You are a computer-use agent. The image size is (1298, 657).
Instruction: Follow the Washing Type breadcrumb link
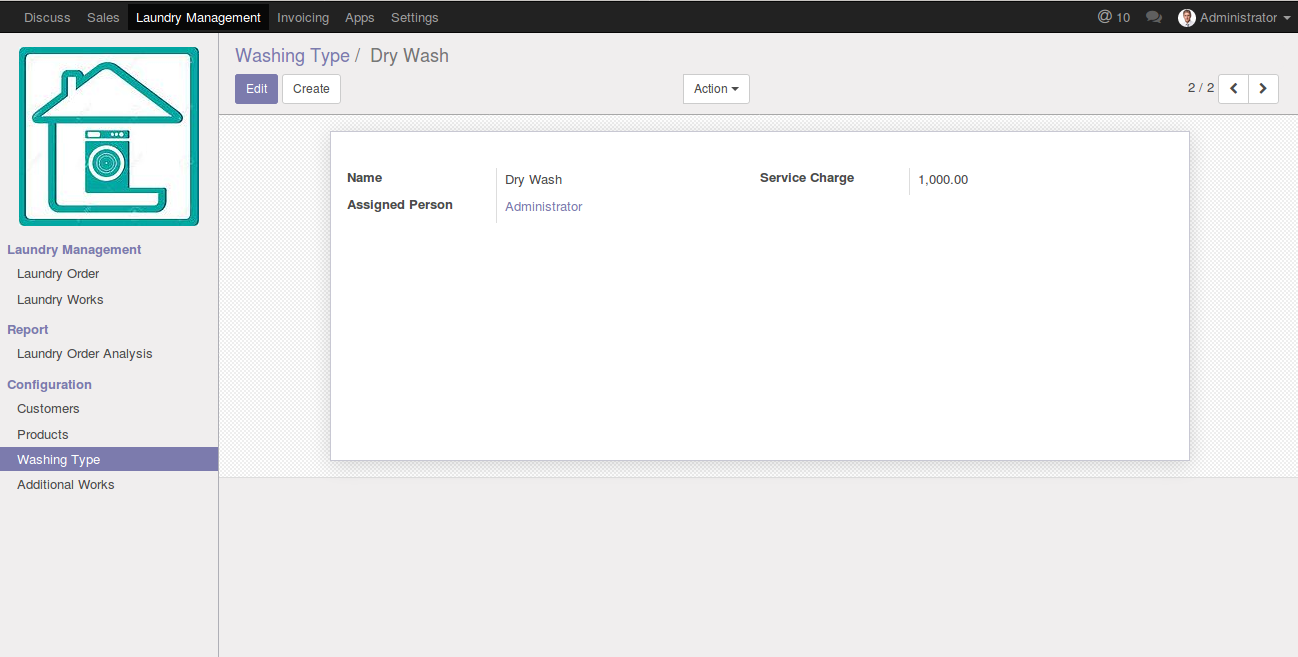click(292, 56)
